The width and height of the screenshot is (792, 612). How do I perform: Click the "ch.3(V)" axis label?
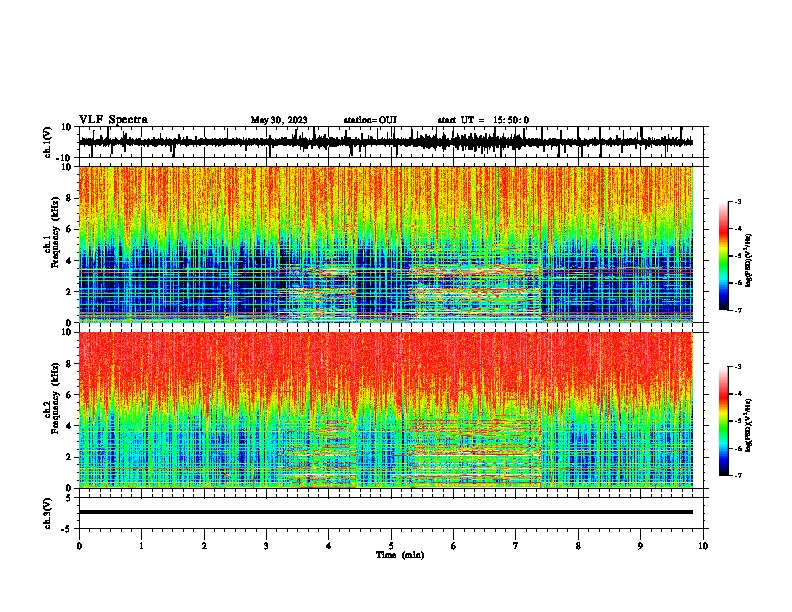pos(47,513)
